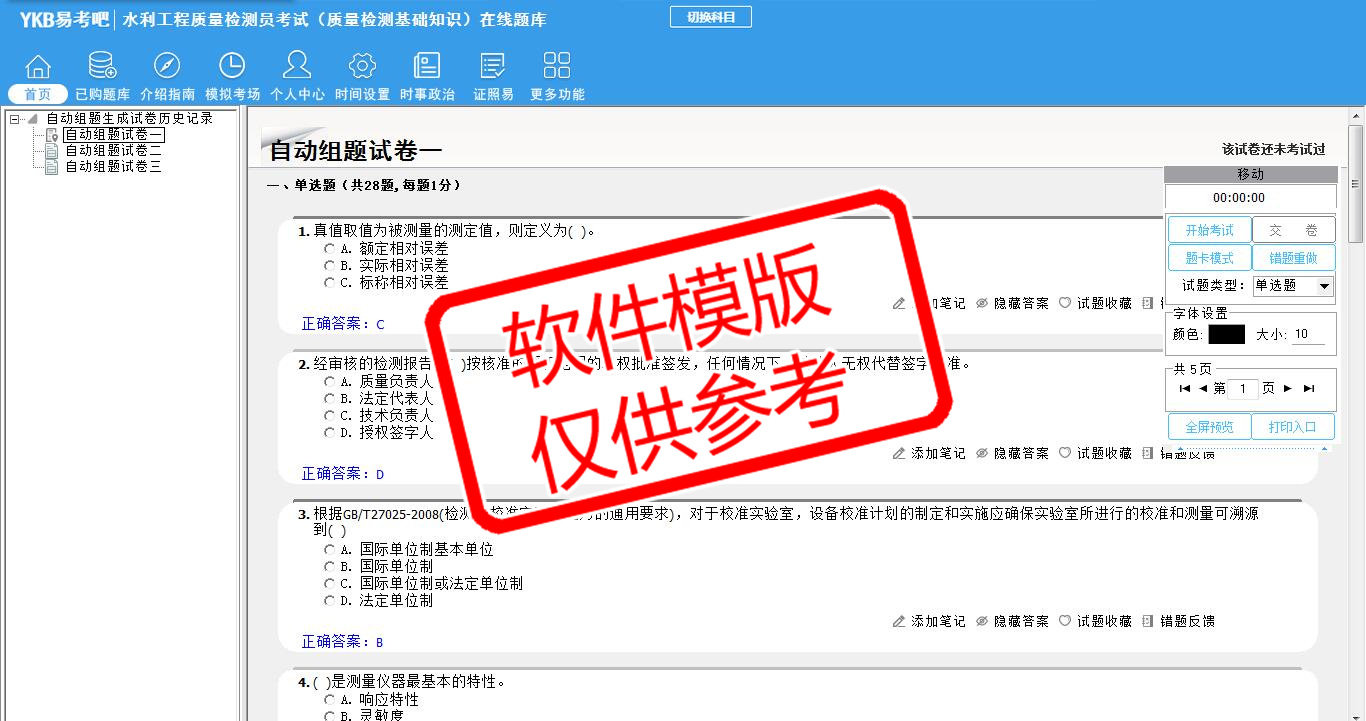Viewport: 1366px width, 721px height.
Task: Select option D 授权签字人 for question 2
Action: click(x=329, y=433)
